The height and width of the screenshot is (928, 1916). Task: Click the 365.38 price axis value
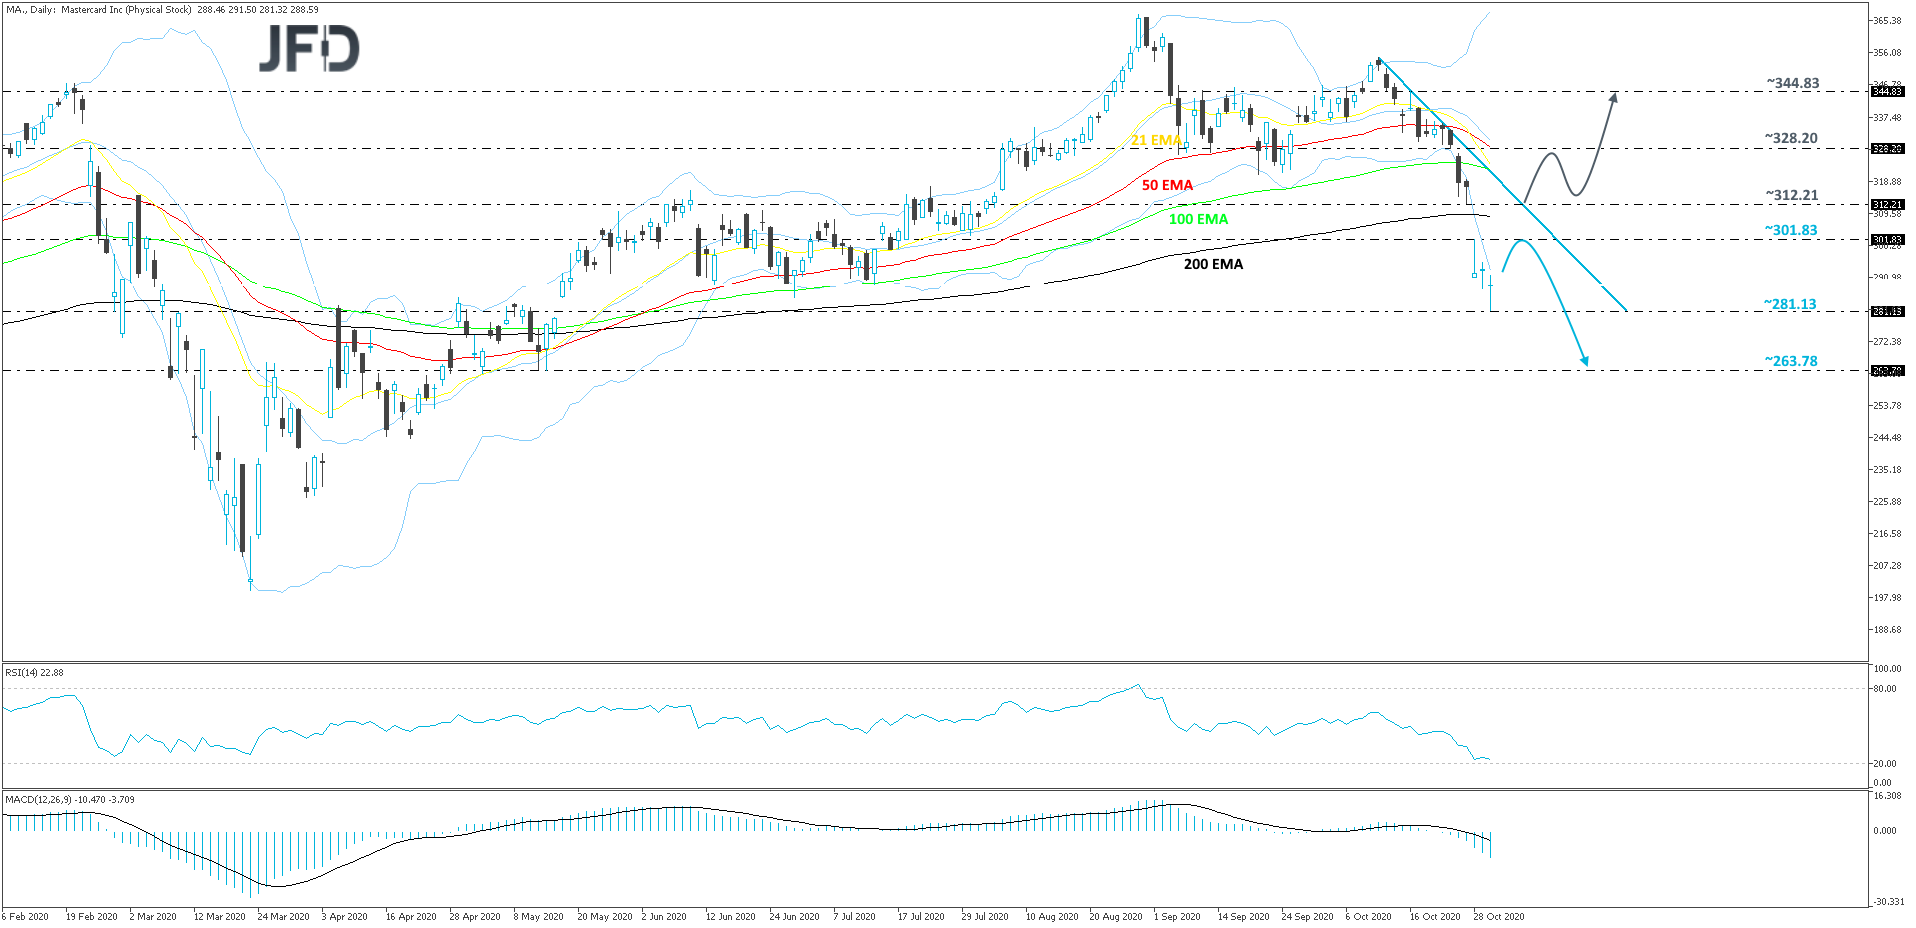tap(1887, 21)
